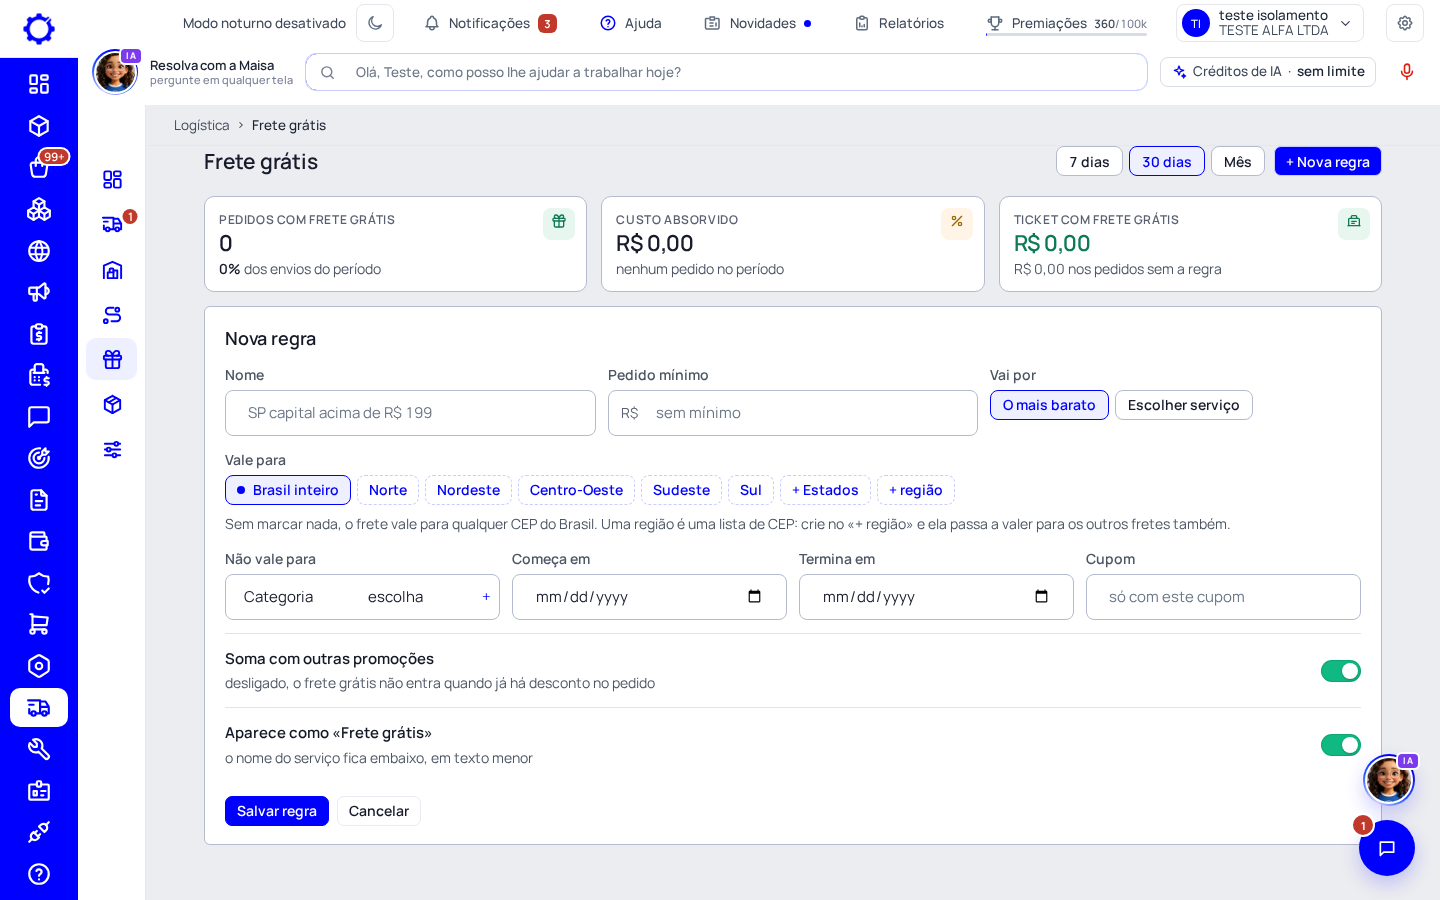Open Novidades news item
Image resolution: width=1440 pixels, height=900 pixels.
click(758, 23)
